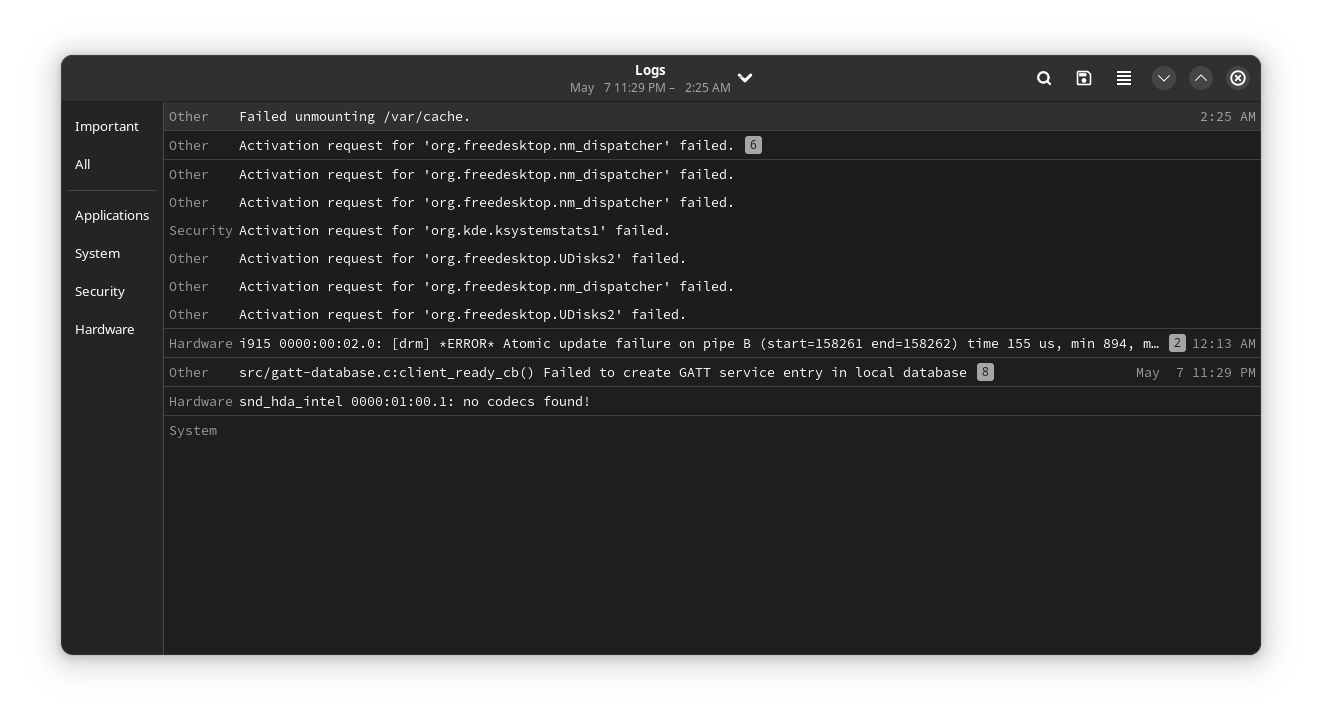Viewport: 1322px width, 722px height.
Task: Select the Important log filter
Action: (106, 126)
